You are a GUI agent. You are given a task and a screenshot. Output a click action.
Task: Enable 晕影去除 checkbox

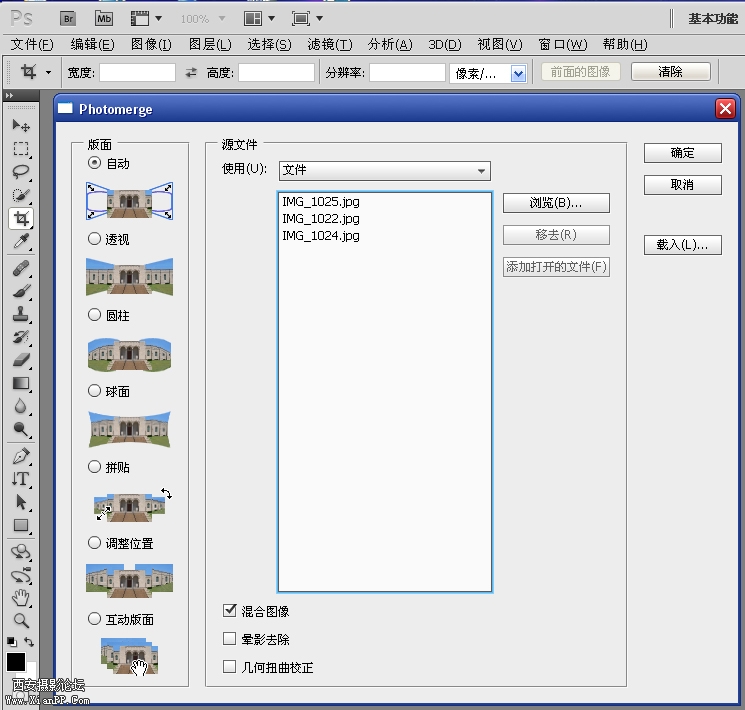tap(229, 638)
